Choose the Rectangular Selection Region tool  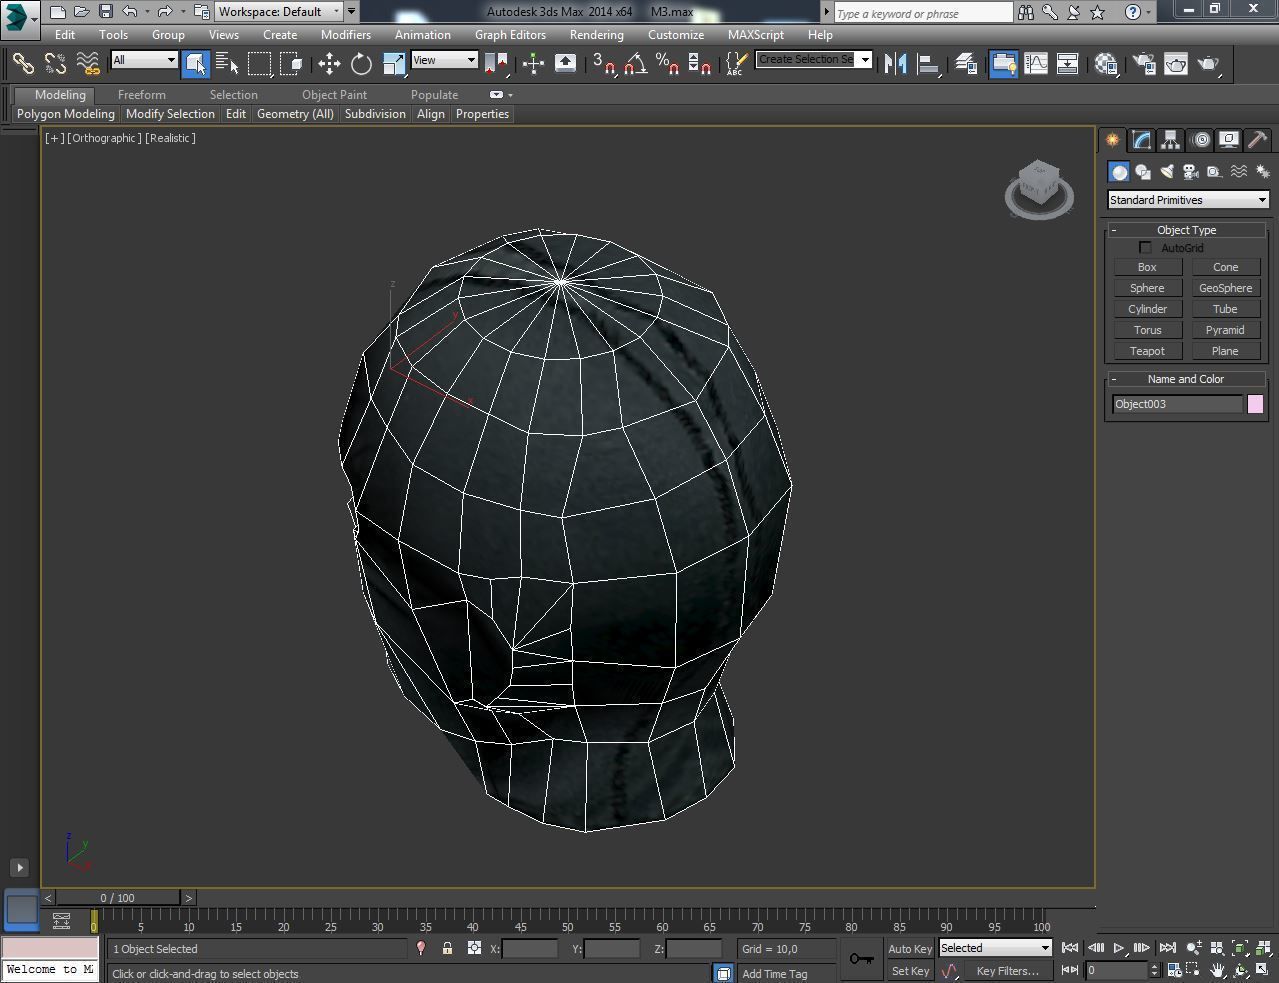(x=260, y=64)
